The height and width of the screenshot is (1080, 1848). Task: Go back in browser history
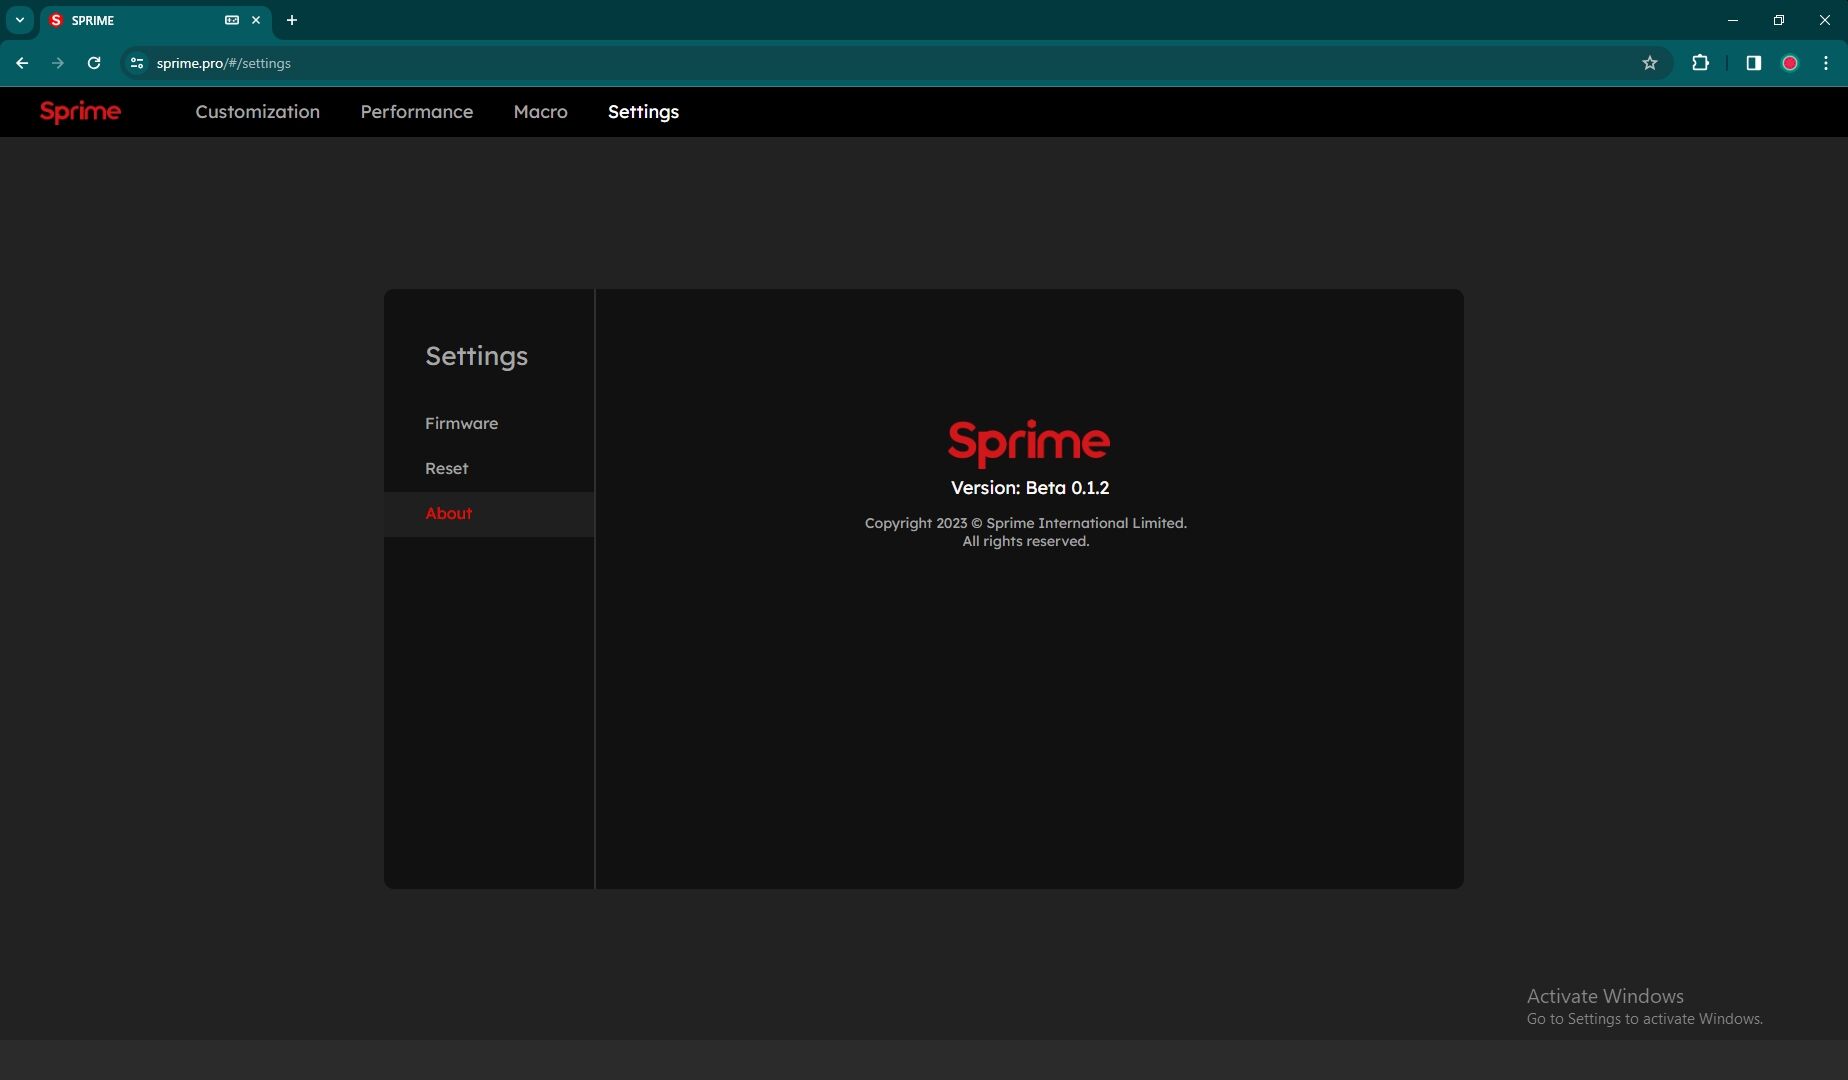(x=22, y=63)
